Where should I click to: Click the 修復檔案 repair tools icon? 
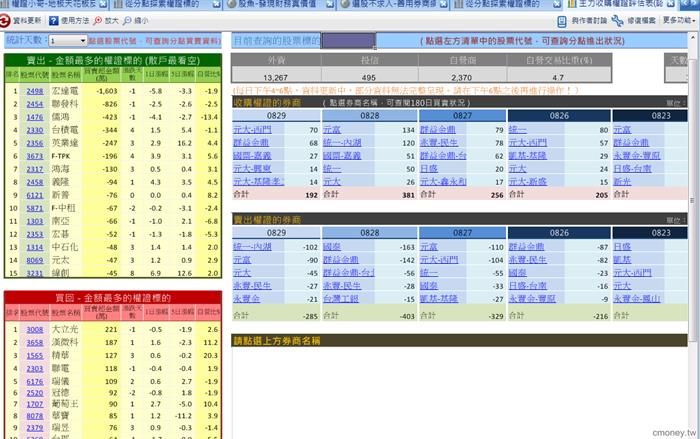[x=617, y=21]
